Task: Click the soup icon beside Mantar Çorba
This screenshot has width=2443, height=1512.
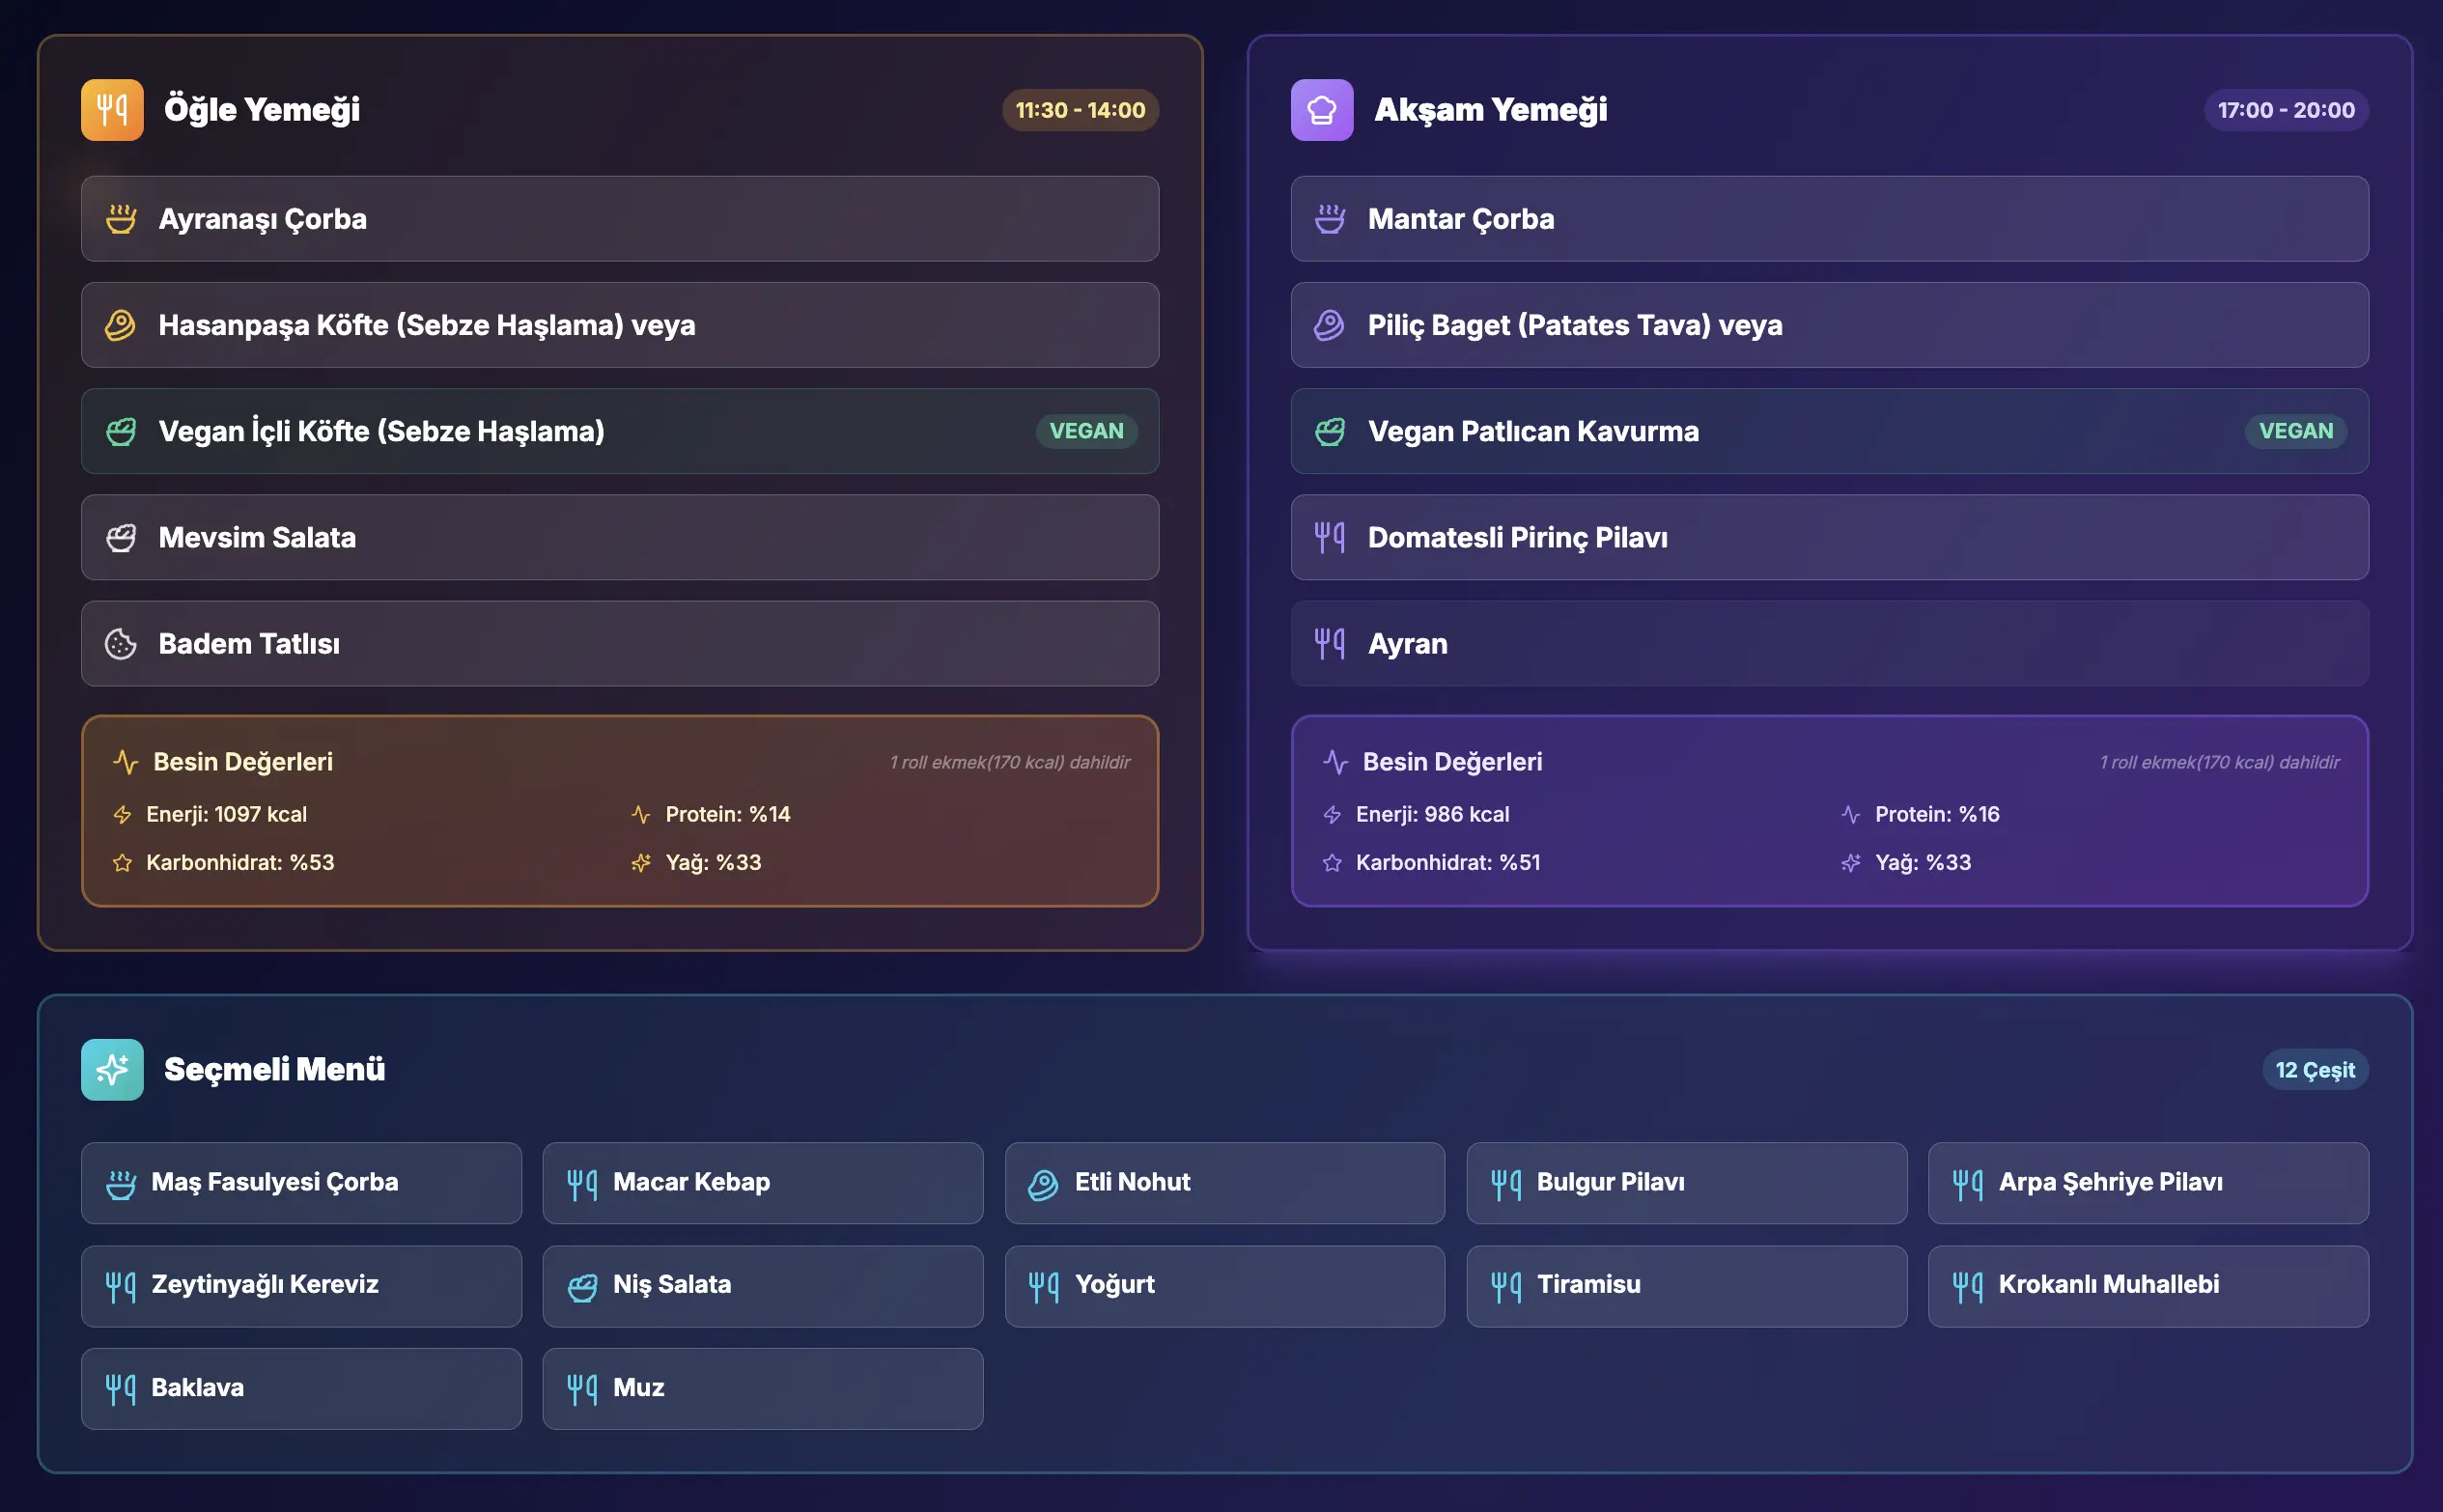Action: click(x=1329, y=219)
